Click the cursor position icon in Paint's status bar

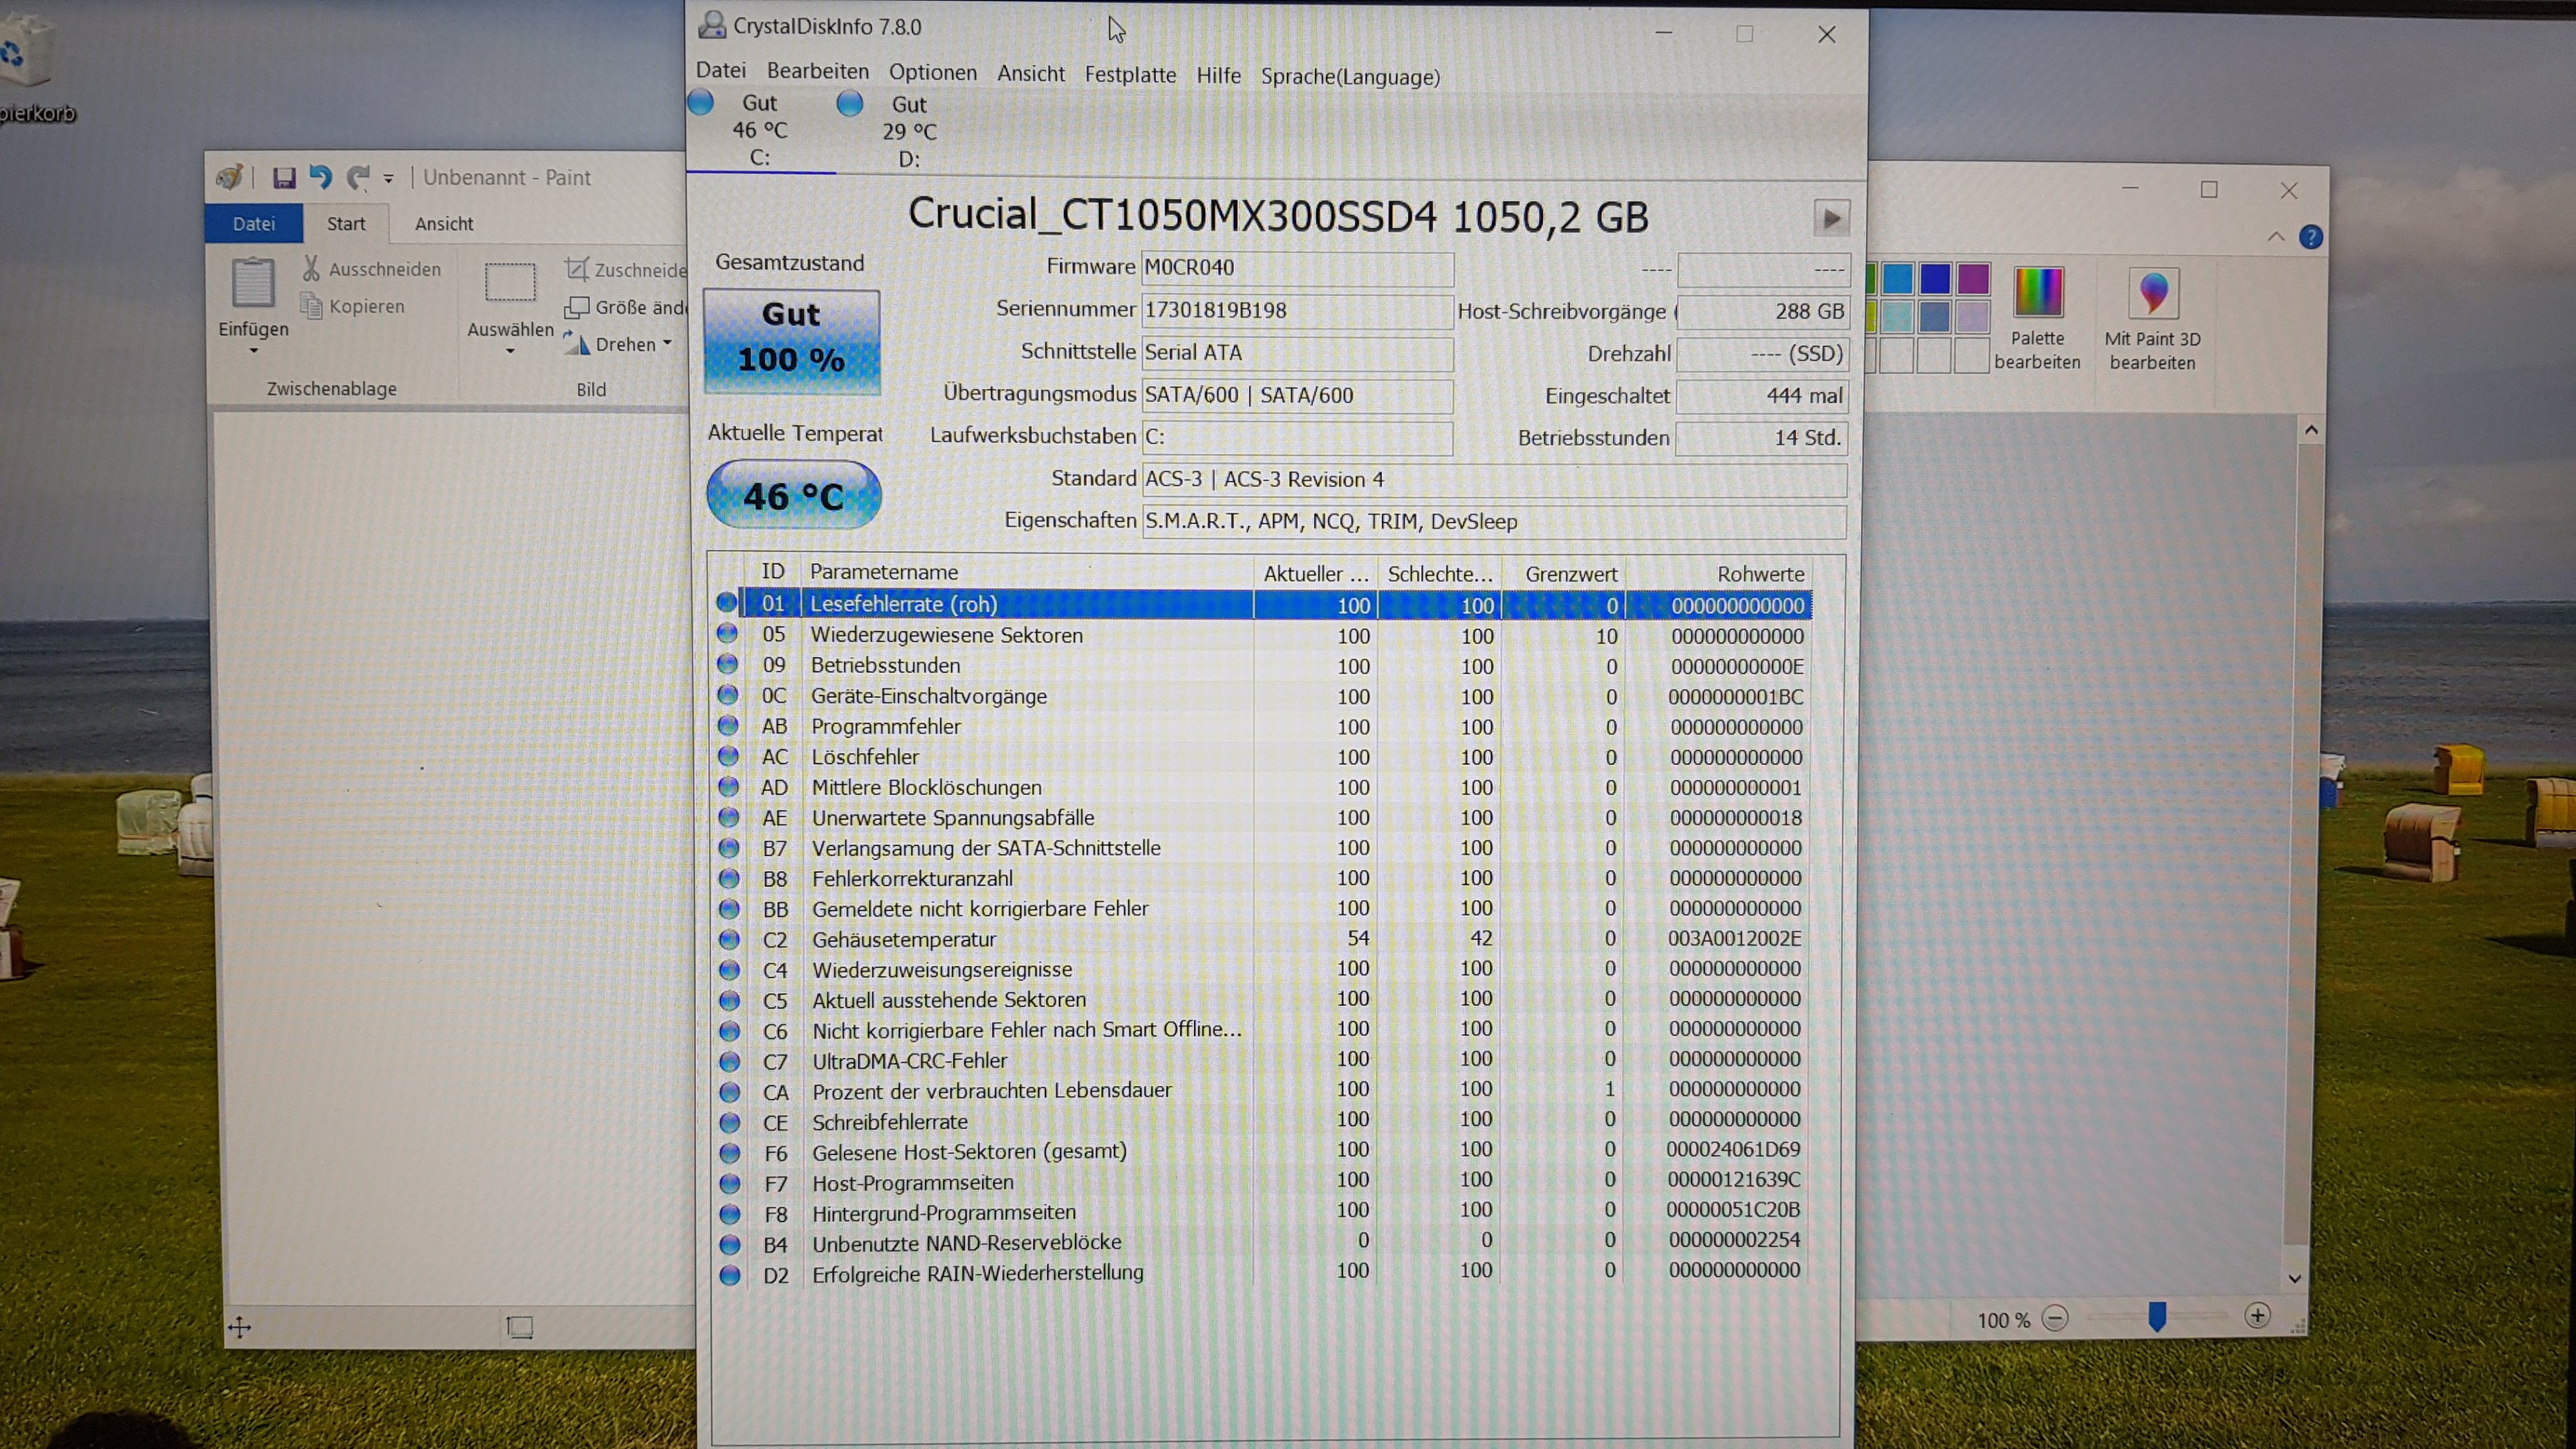click(x=239, y=1327)
